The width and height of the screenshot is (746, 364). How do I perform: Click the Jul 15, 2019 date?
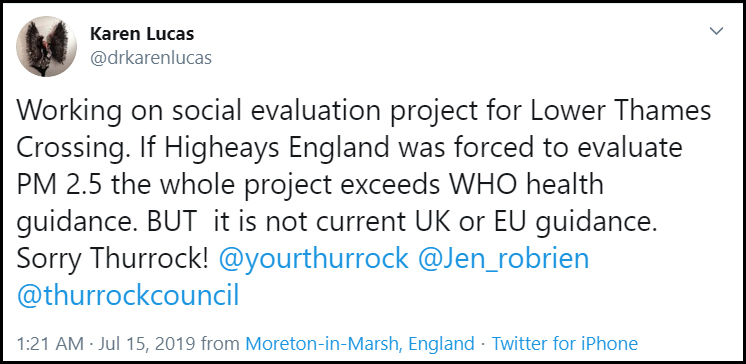[x=148, y=343]
